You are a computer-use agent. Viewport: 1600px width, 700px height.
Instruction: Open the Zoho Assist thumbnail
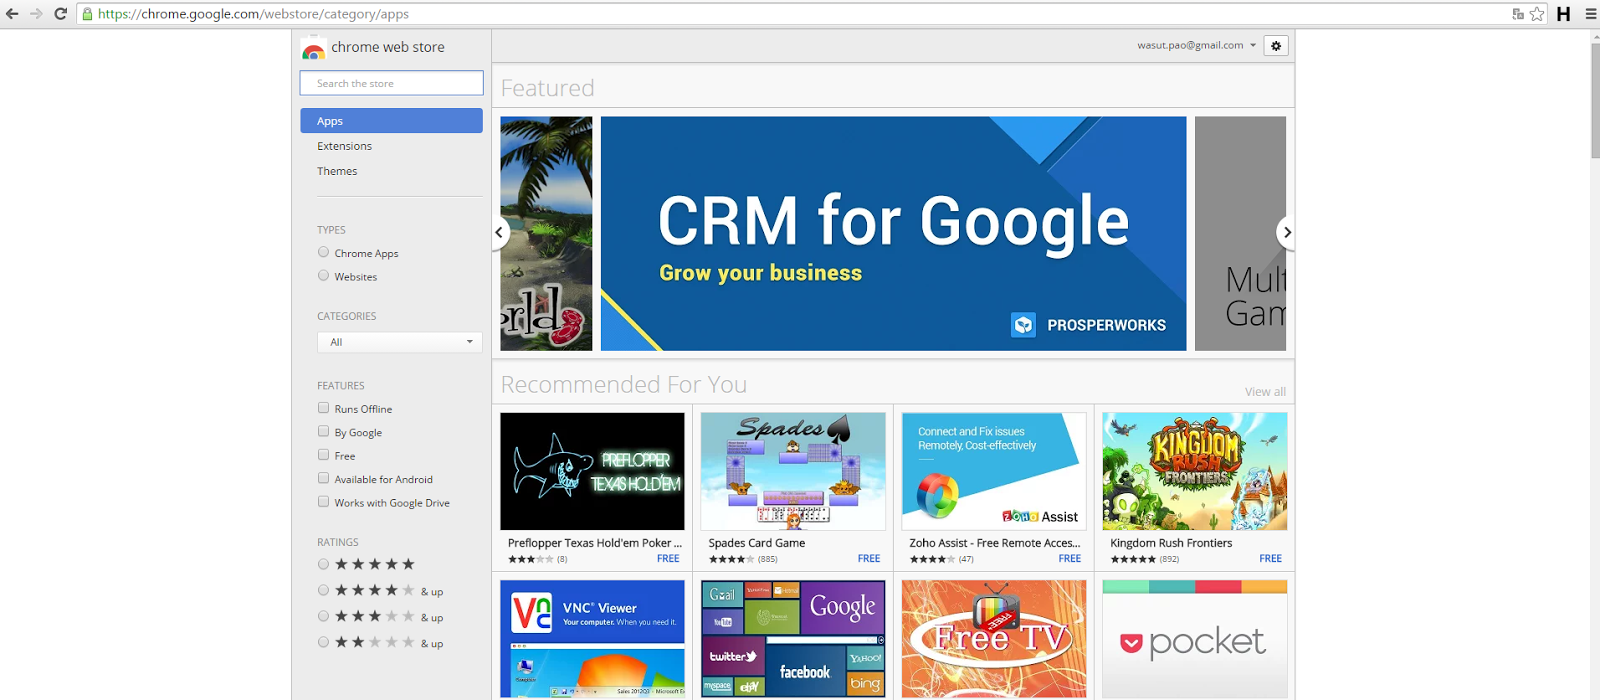pos(994,471)
